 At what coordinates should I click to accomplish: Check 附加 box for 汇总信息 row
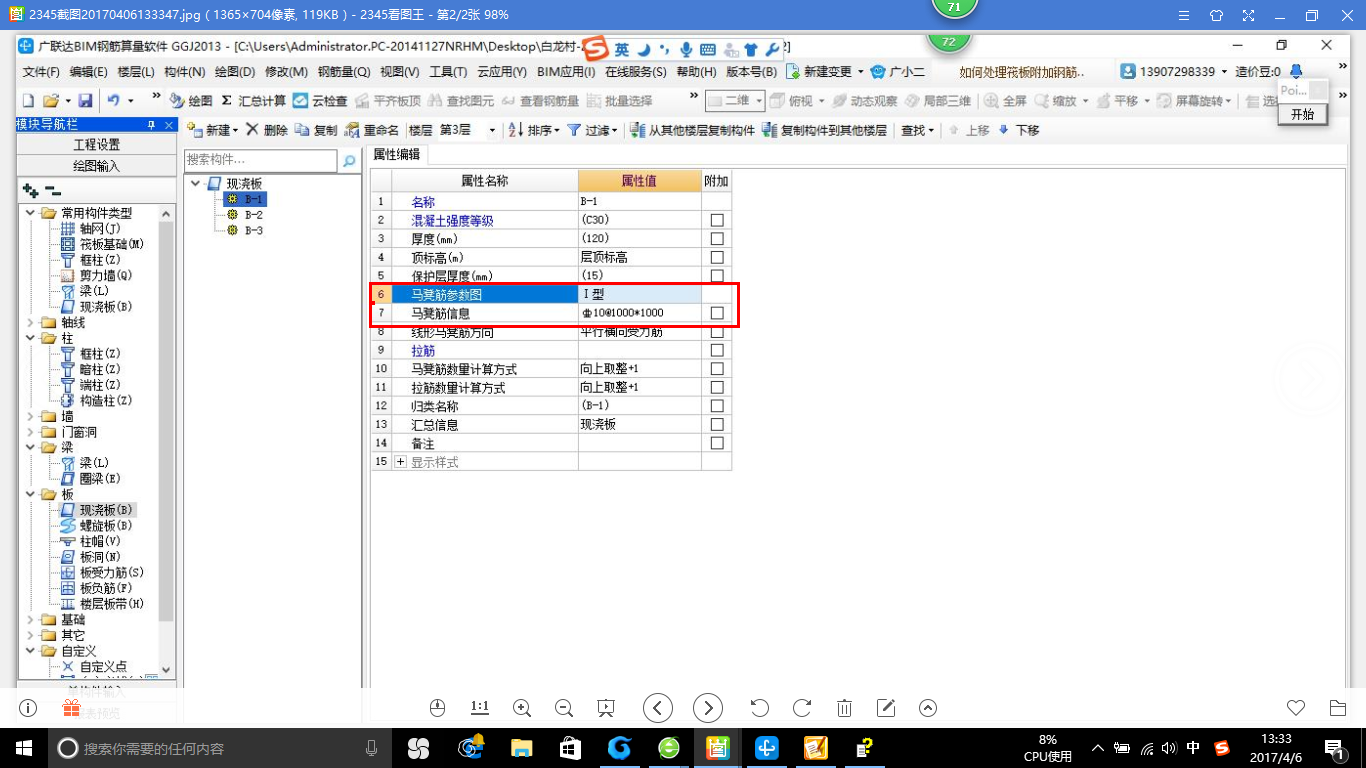717,425
